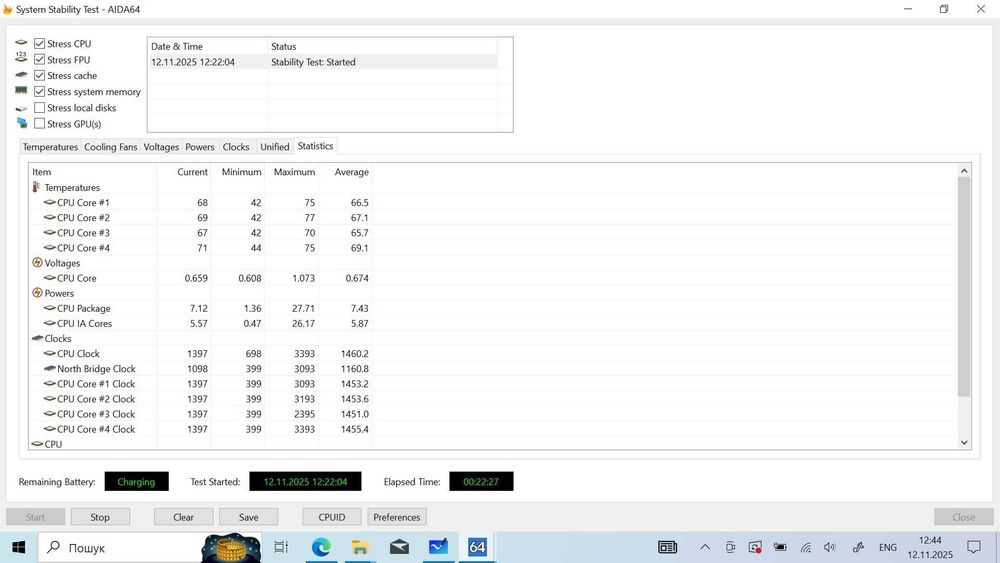Click the Temperatures thermometer icon

coord(36,187)
